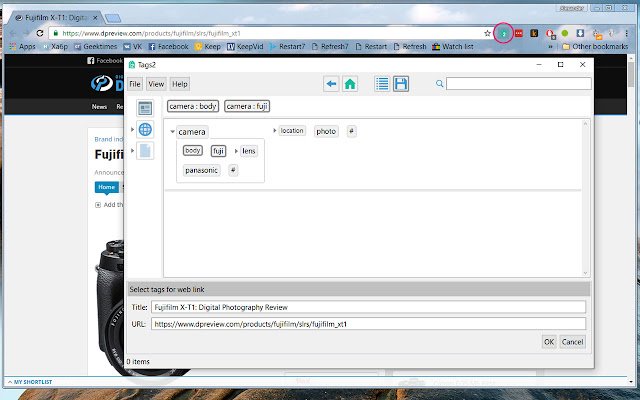The image size is (640, 400).
Task: Click the Tags2 window title icon
Action: pyautogui.click(x=132, y=64)
